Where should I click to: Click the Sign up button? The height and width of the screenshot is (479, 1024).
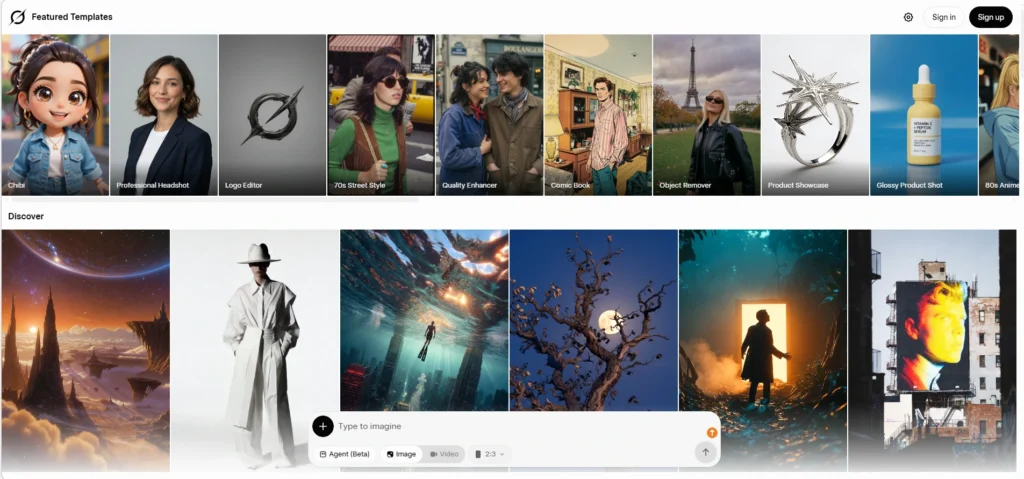[991, 17]
